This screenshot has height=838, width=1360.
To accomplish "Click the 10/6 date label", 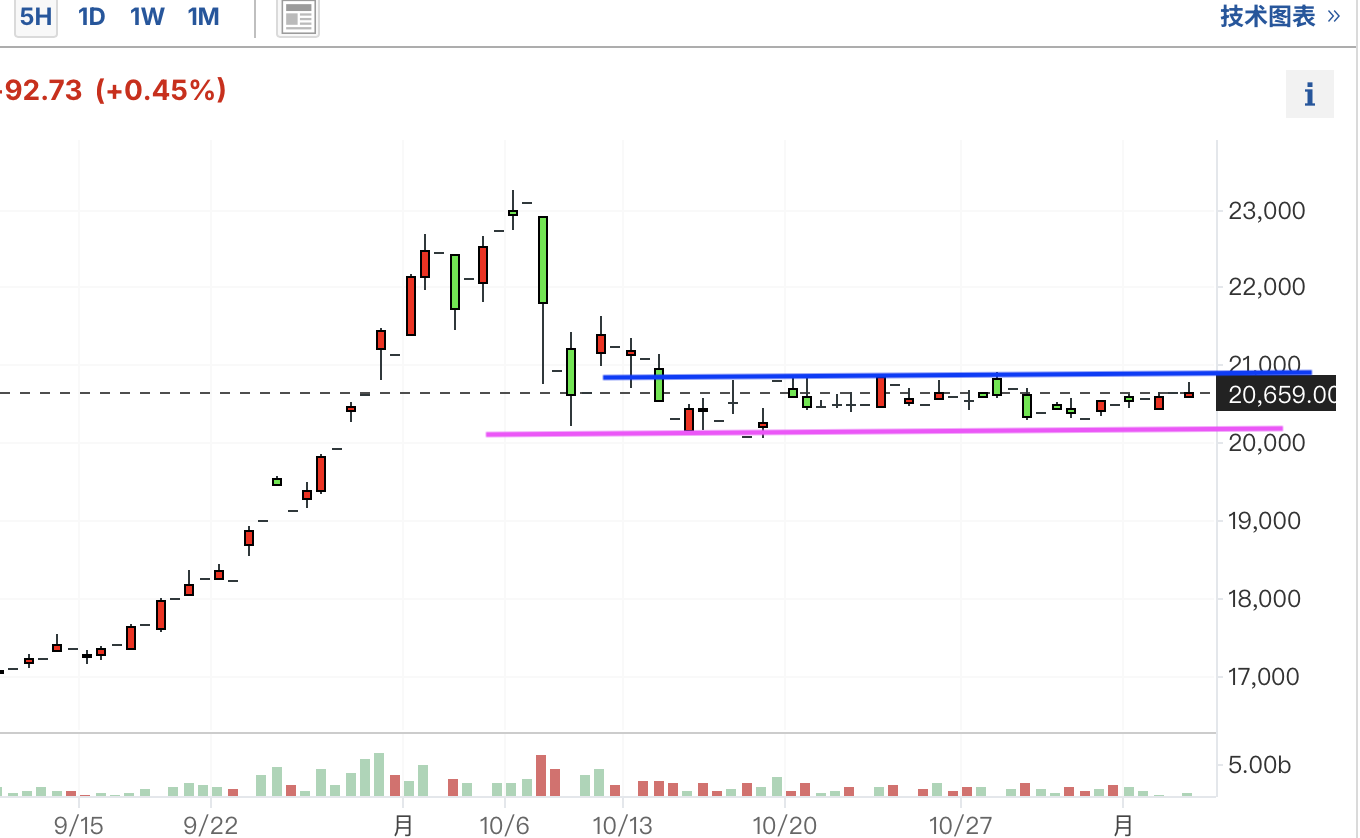I will [505, 824].
